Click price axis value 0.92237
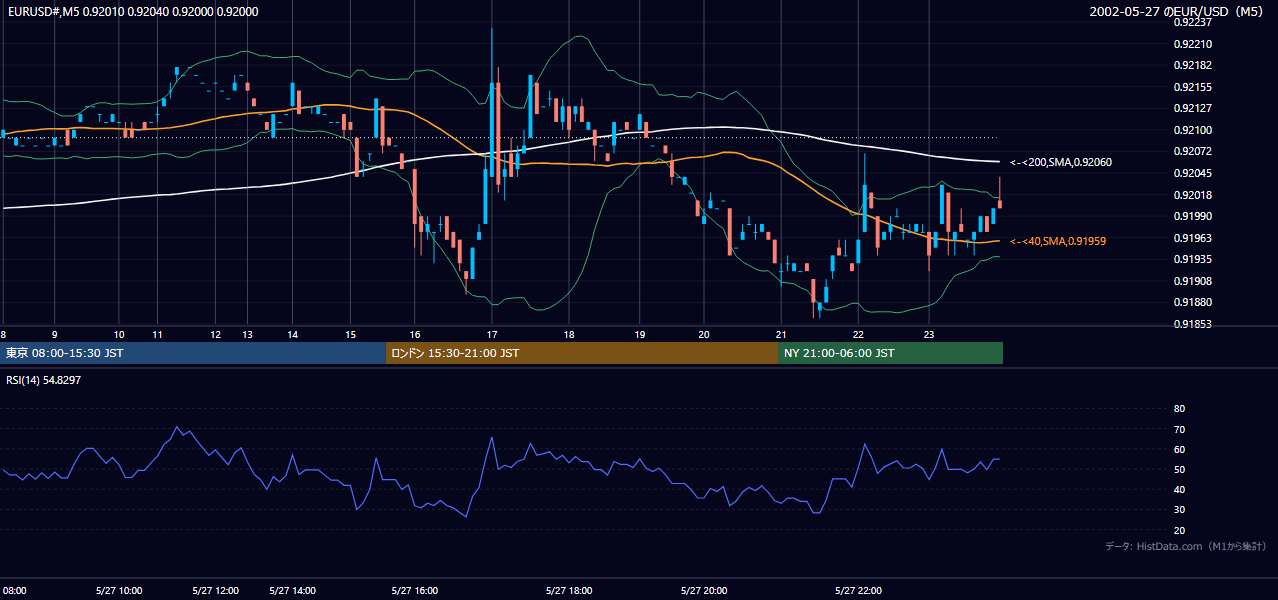Screen dimensions: 1278x600 point(1192,22)
